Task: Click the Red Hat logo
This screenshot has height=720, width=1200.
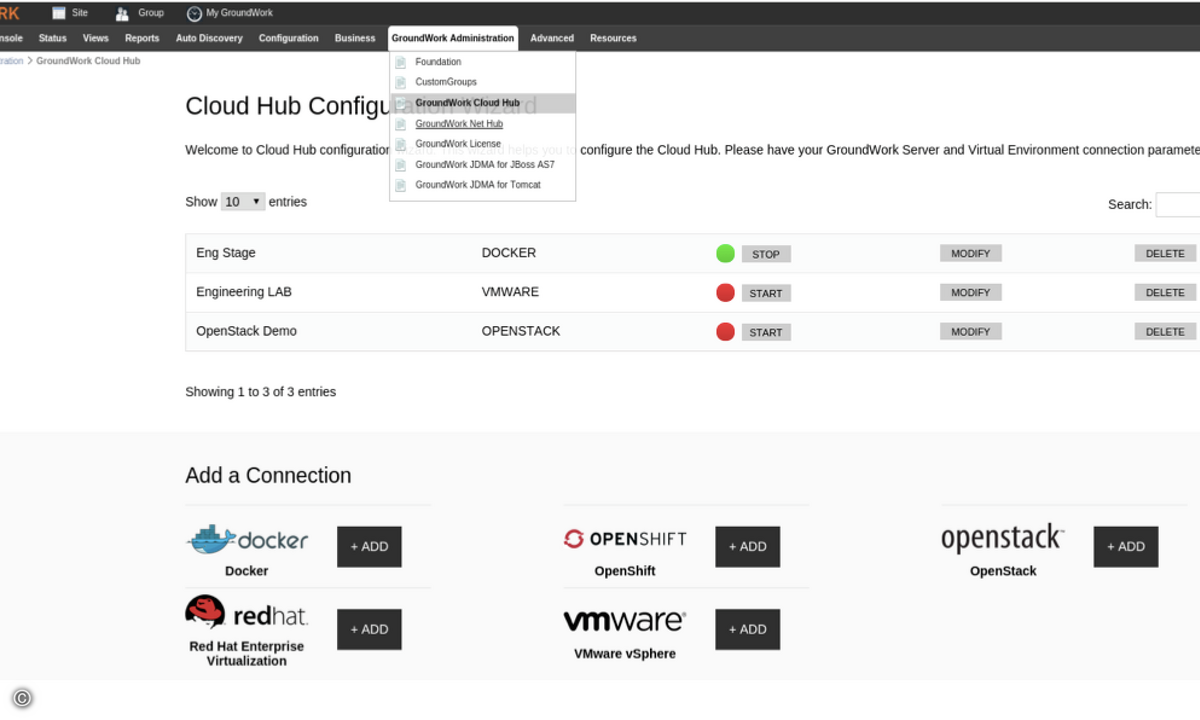Action: coord(247,612)
